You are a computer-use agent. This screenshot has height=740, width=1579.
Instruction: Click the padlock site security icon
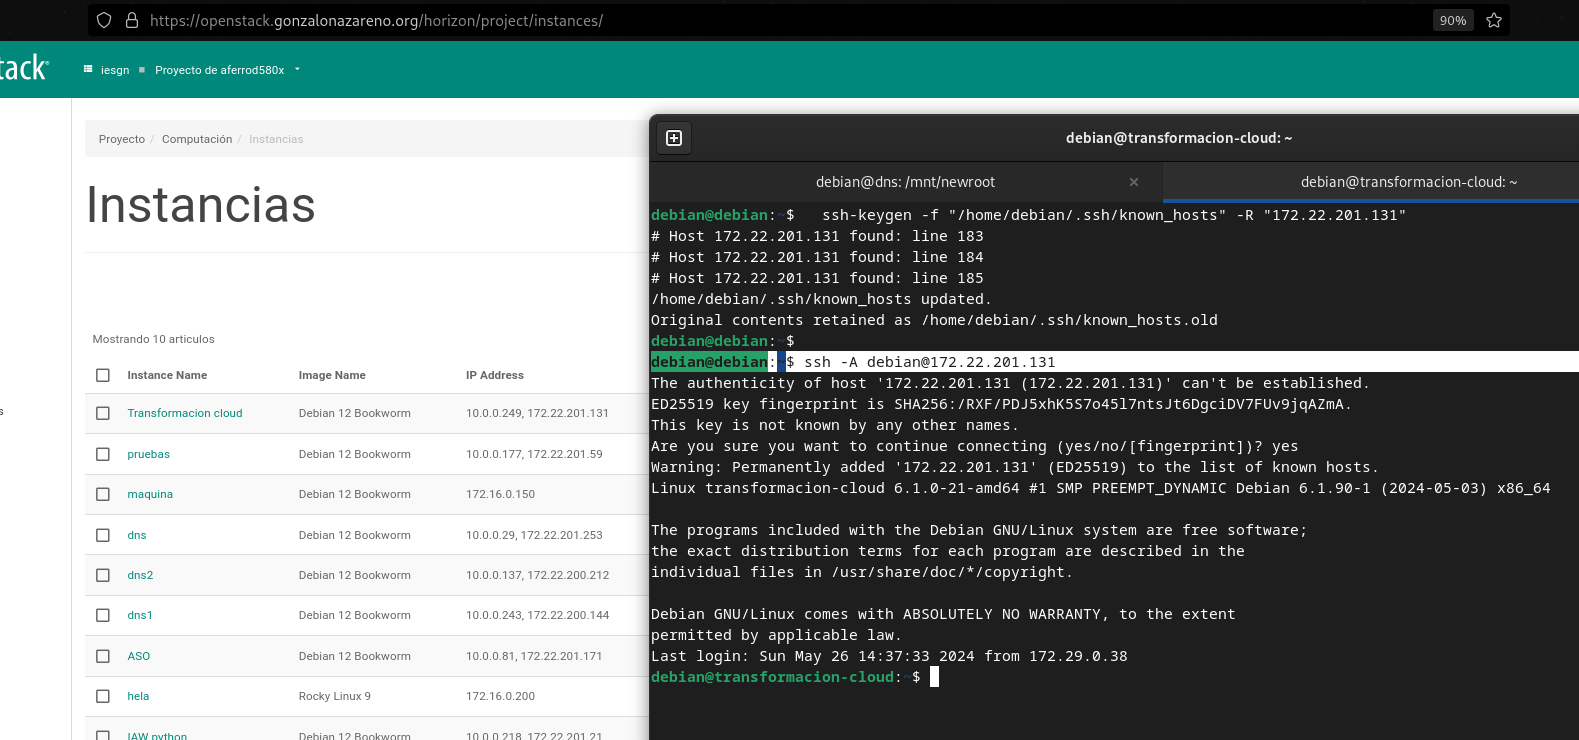[131, 20]
